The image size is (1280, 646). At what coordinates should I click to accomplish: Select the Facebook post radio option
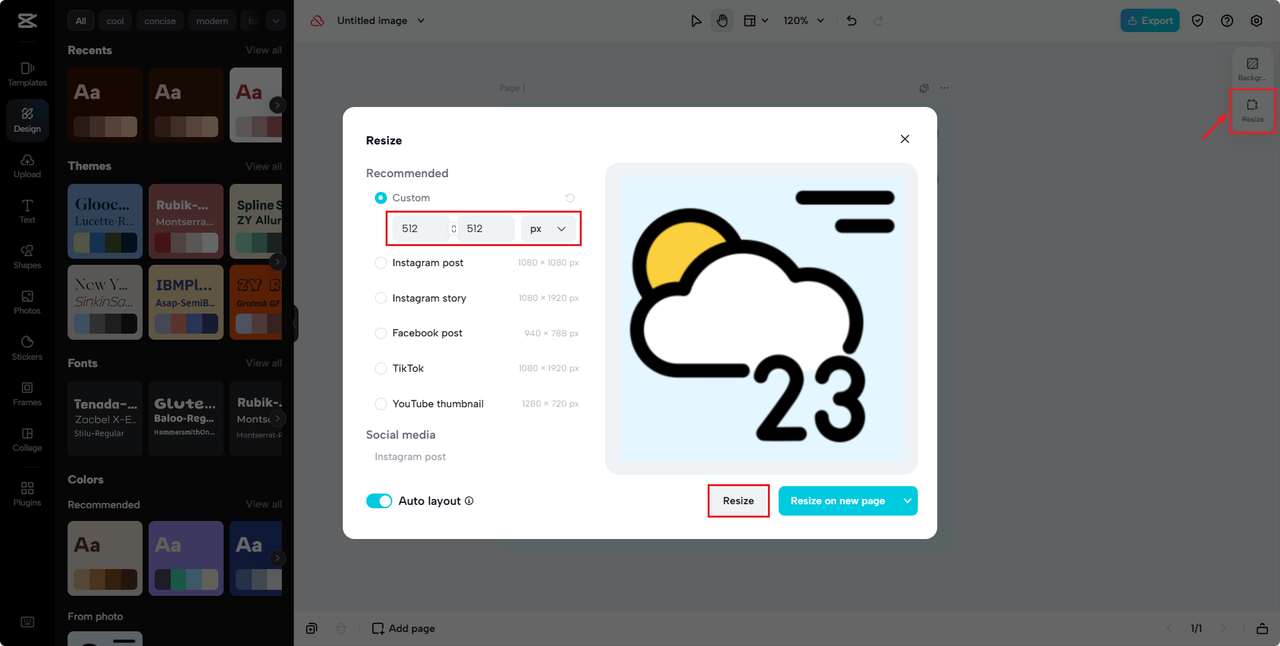tap(381, 333)
